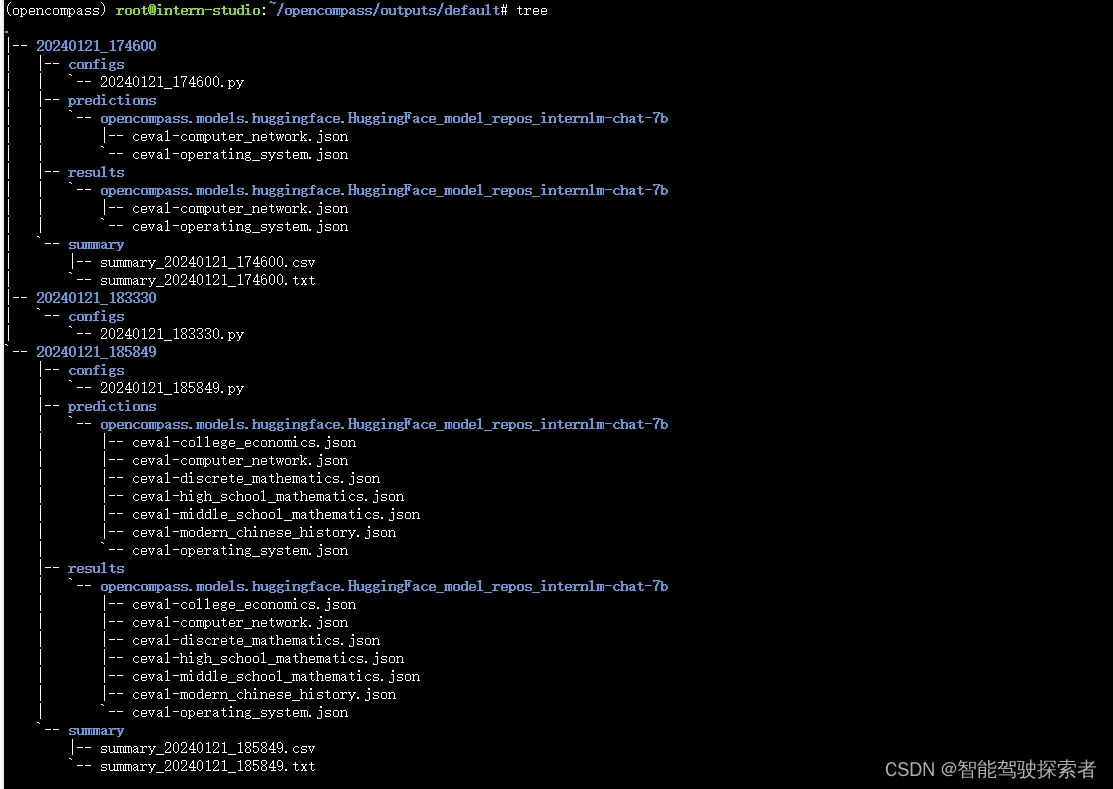Select the "predictions" folder under 20240121_185849
This screenshot has height=789, width=1113.
(x=112, y=407)
